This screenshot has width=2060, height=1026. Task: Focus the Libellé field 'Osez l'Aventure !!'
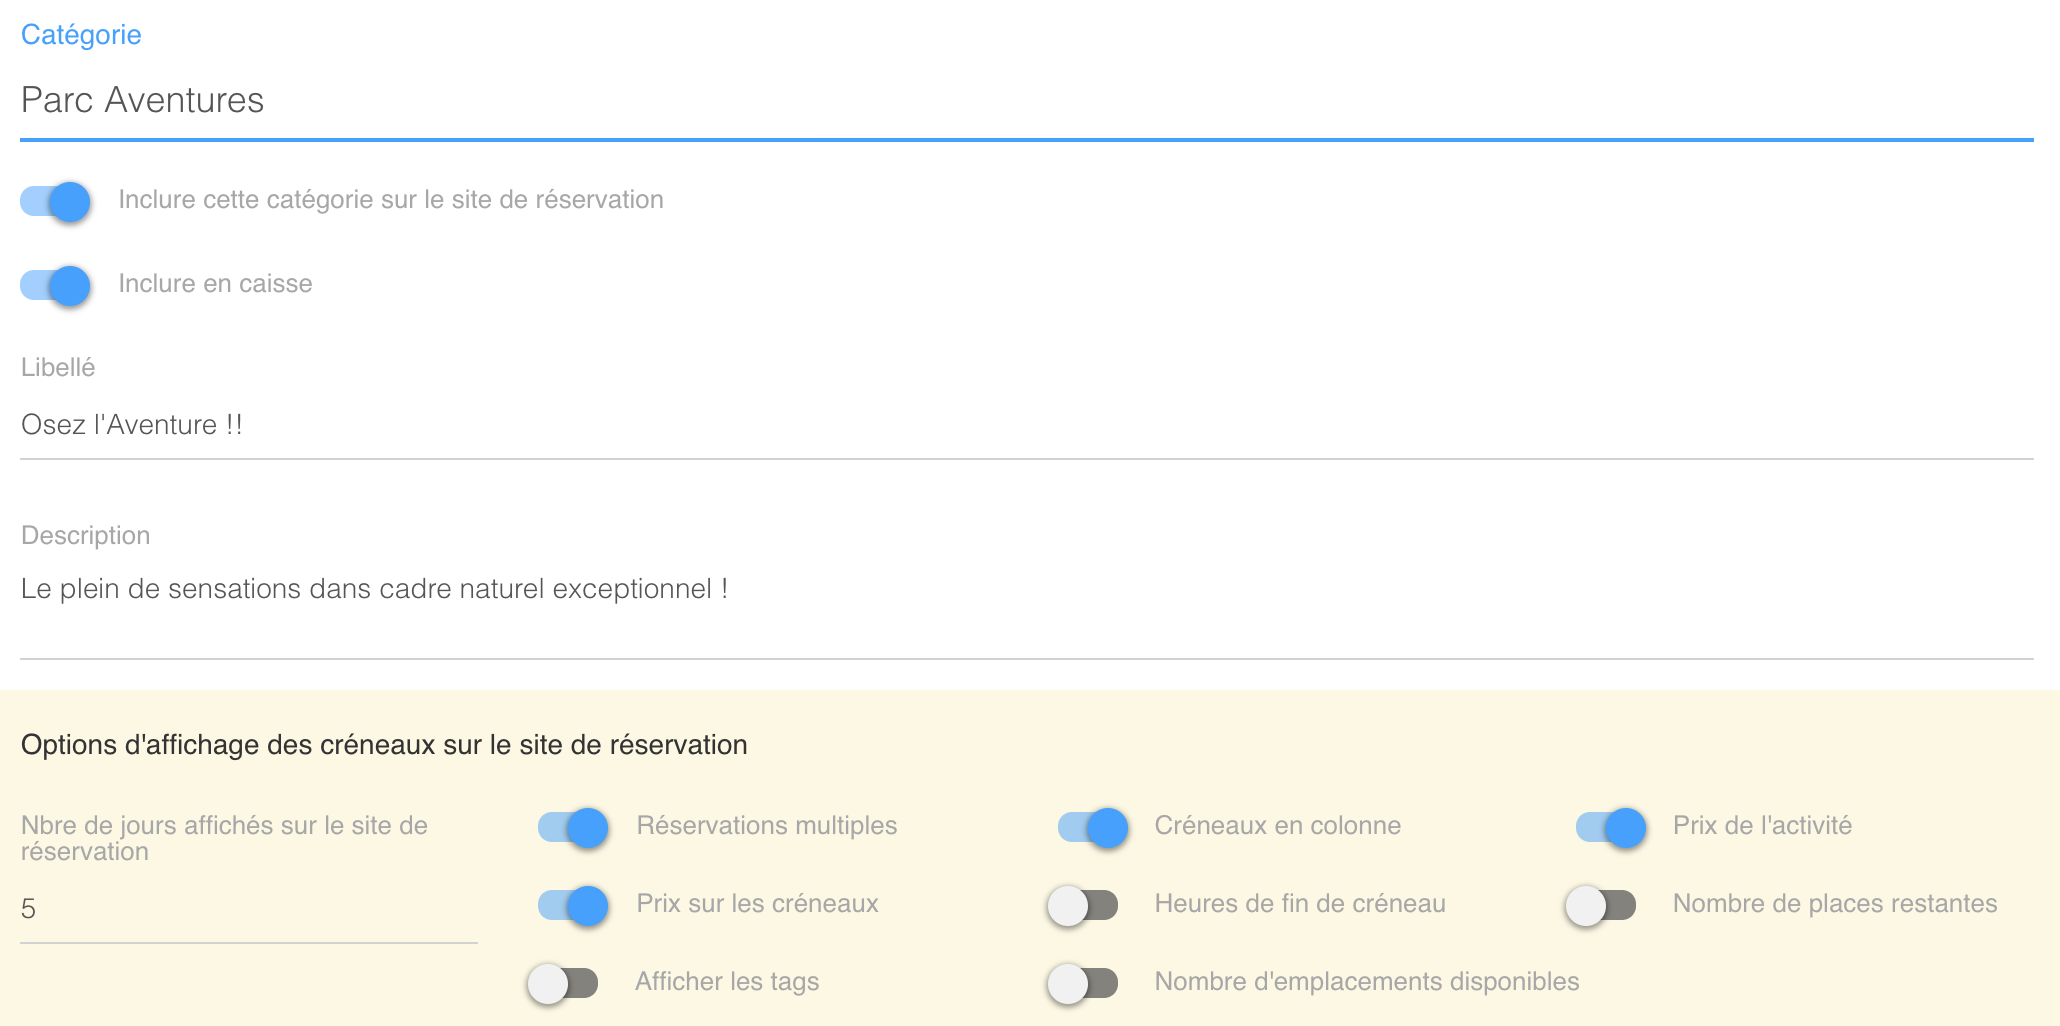[x=1026, y=425]
